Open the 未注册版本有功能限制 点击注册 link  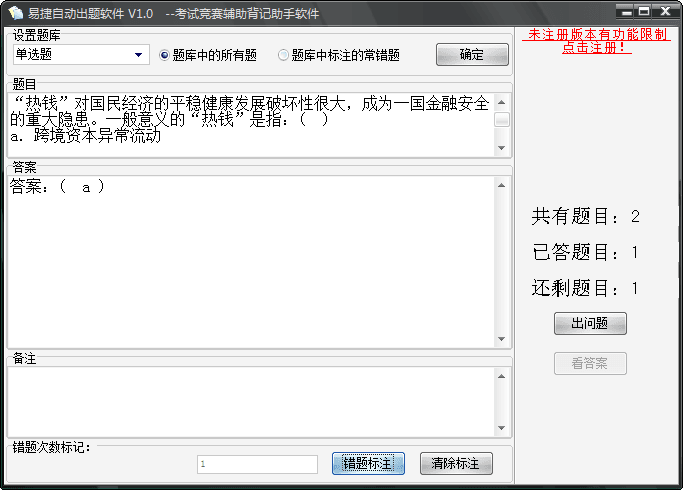click(x=597, y=41)
